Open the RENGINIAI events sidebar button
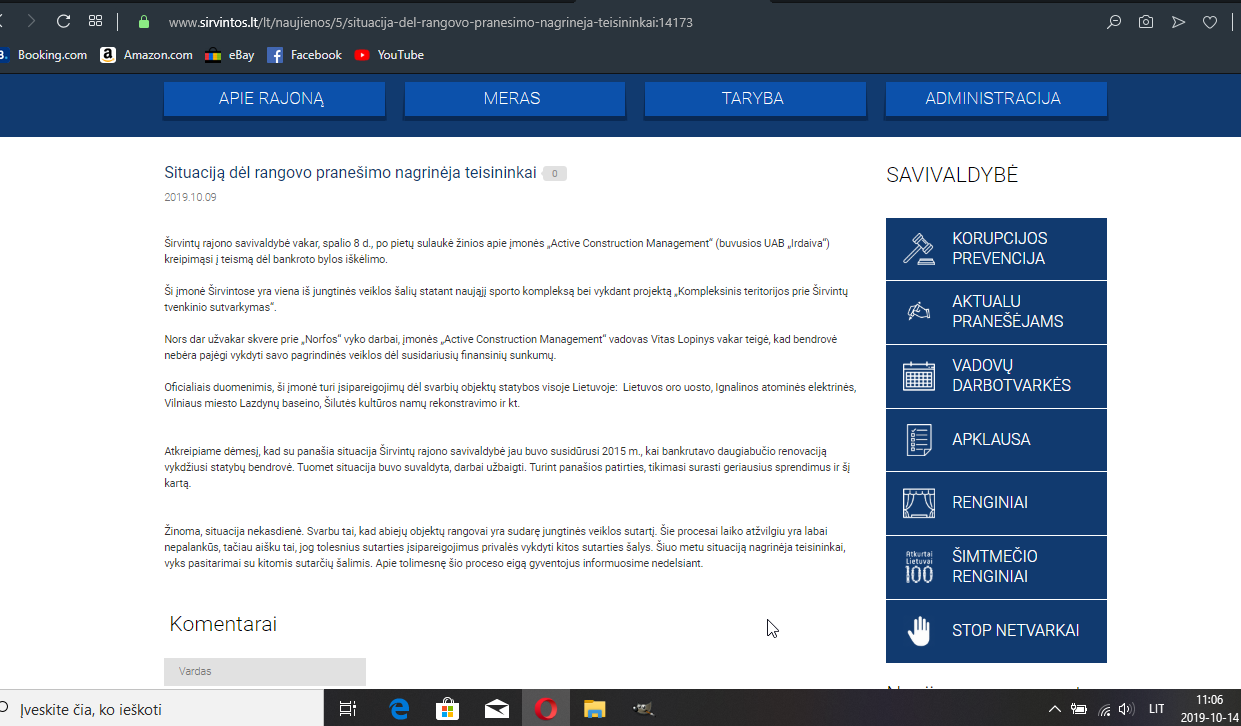Image resolution: width=1241 pixels, height=726 pixels. click(996, 503)
